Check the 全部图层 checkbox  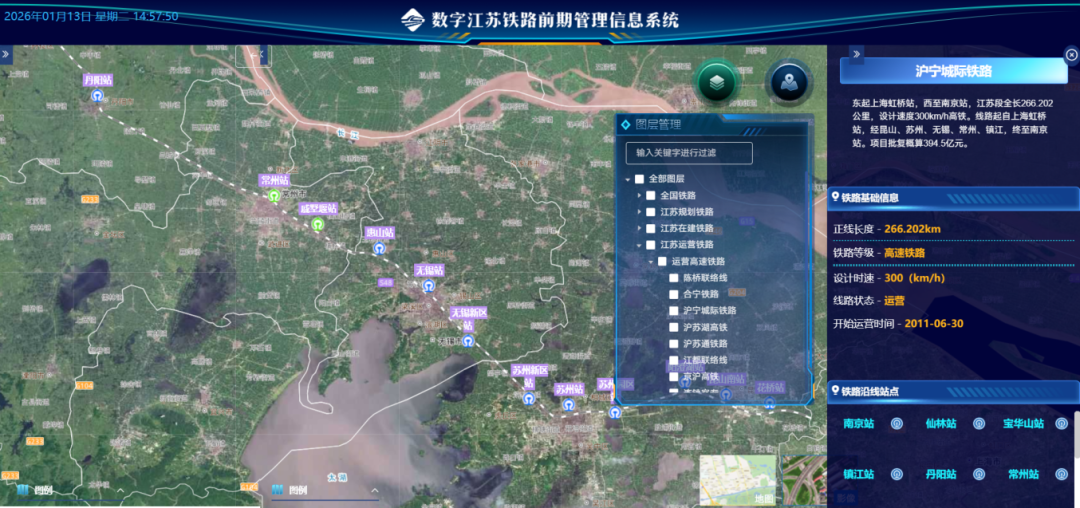(x=639, y=179)
